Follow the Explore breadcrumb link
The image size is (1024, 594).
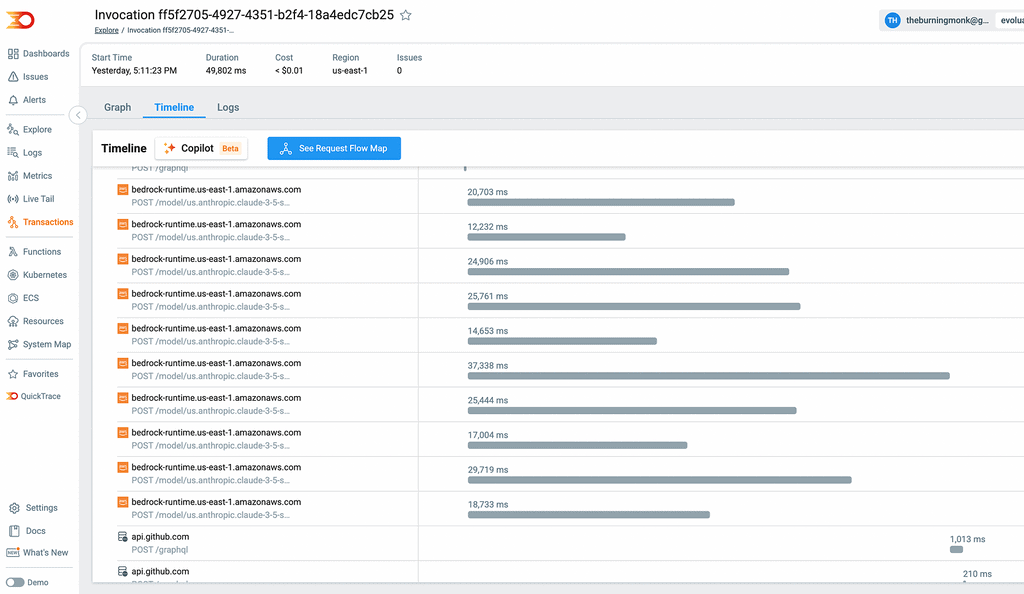coord(106,31)
